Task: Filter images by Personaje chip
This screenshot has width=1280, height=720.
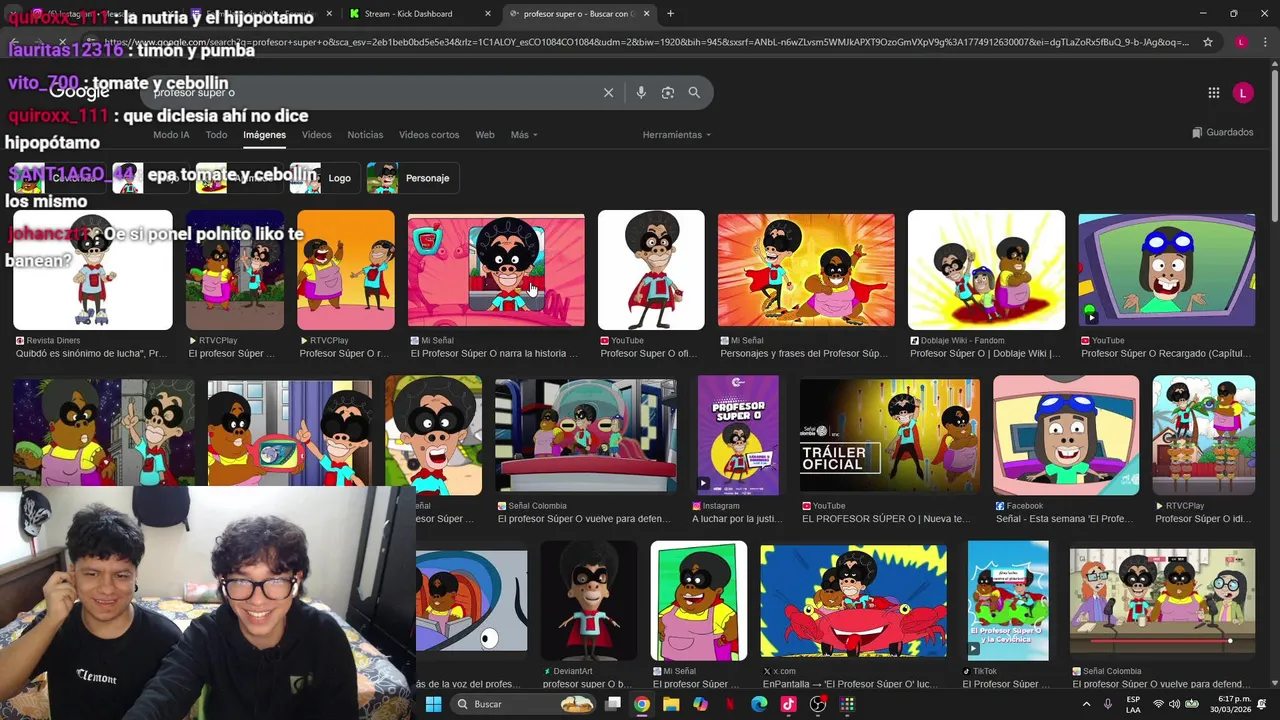Action: tap(413, 178)
